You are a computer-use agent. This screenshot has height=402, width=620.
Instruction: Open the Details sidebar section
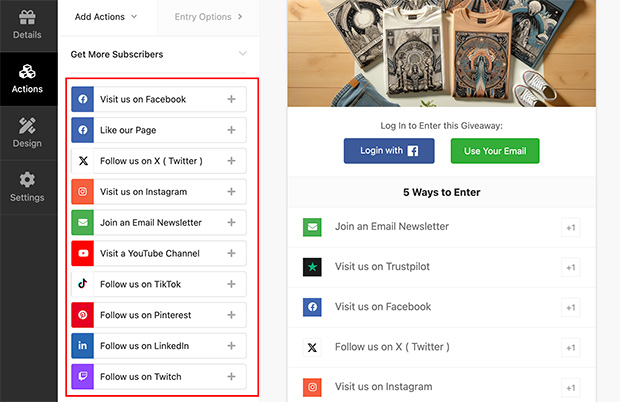(x=27, y=25)
